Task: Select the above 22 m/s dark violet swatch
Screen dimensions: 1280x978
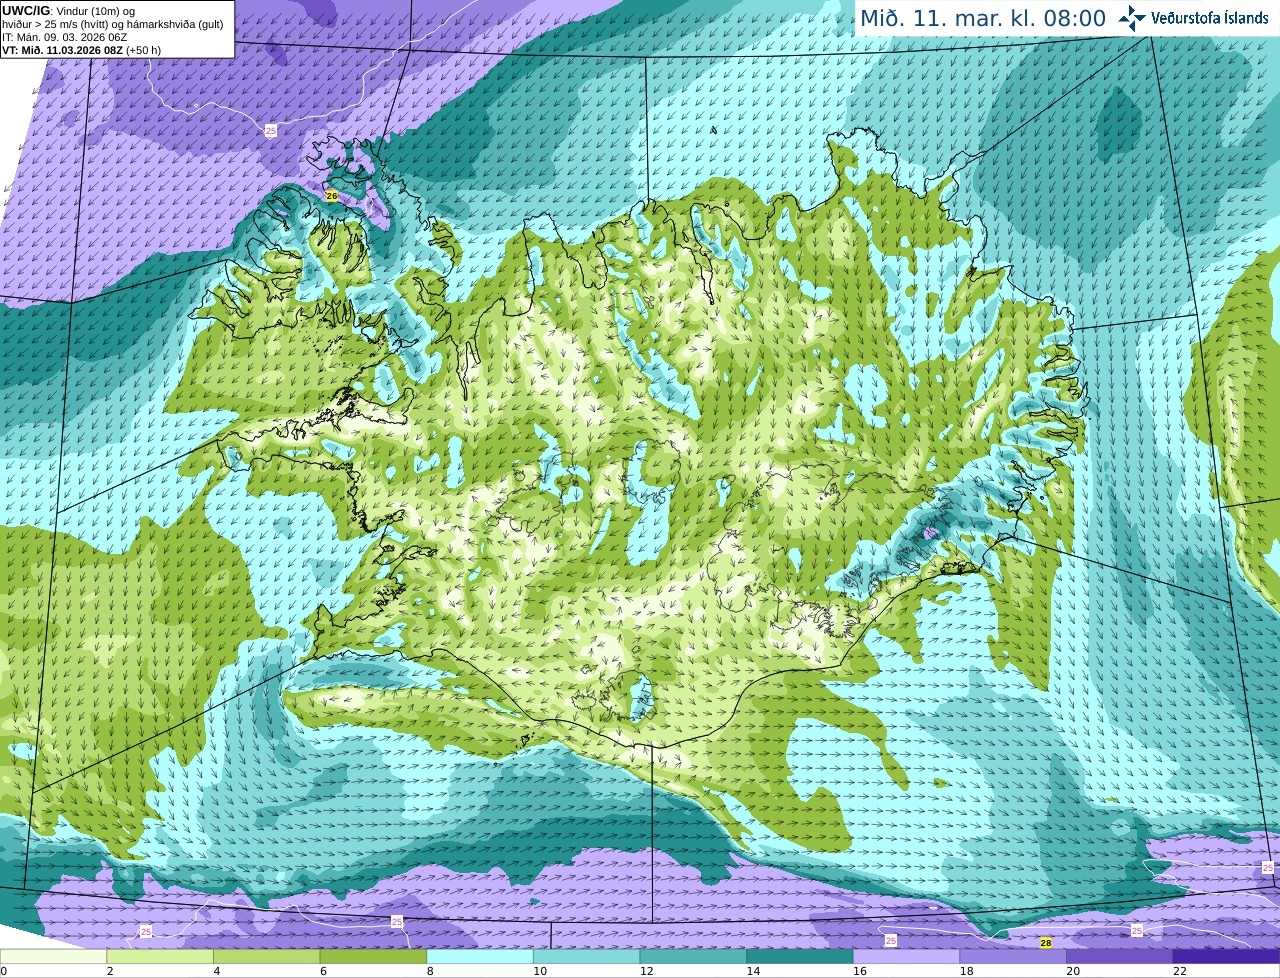Action: click(1227, 957)
